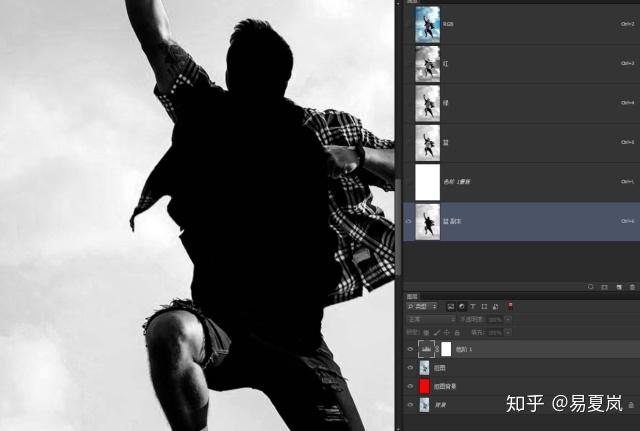Click the 红 channel thumbnail
The image size is (640, 431).
click(427, 64)
